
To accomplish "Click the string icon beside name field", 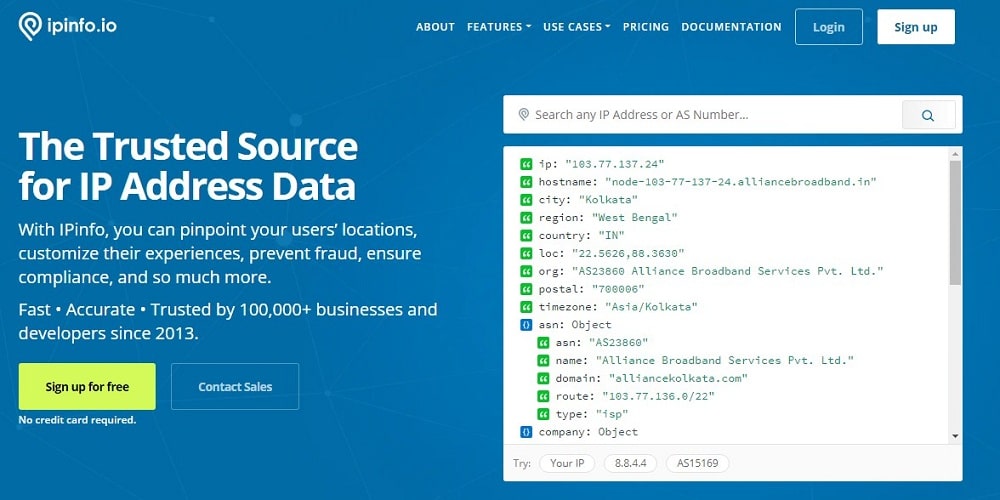I will [x=543, y=360].
